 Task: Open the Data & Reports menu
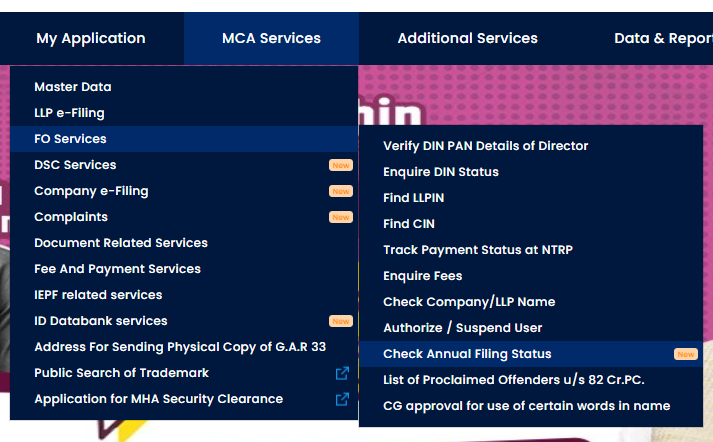(x=663, y=38)
